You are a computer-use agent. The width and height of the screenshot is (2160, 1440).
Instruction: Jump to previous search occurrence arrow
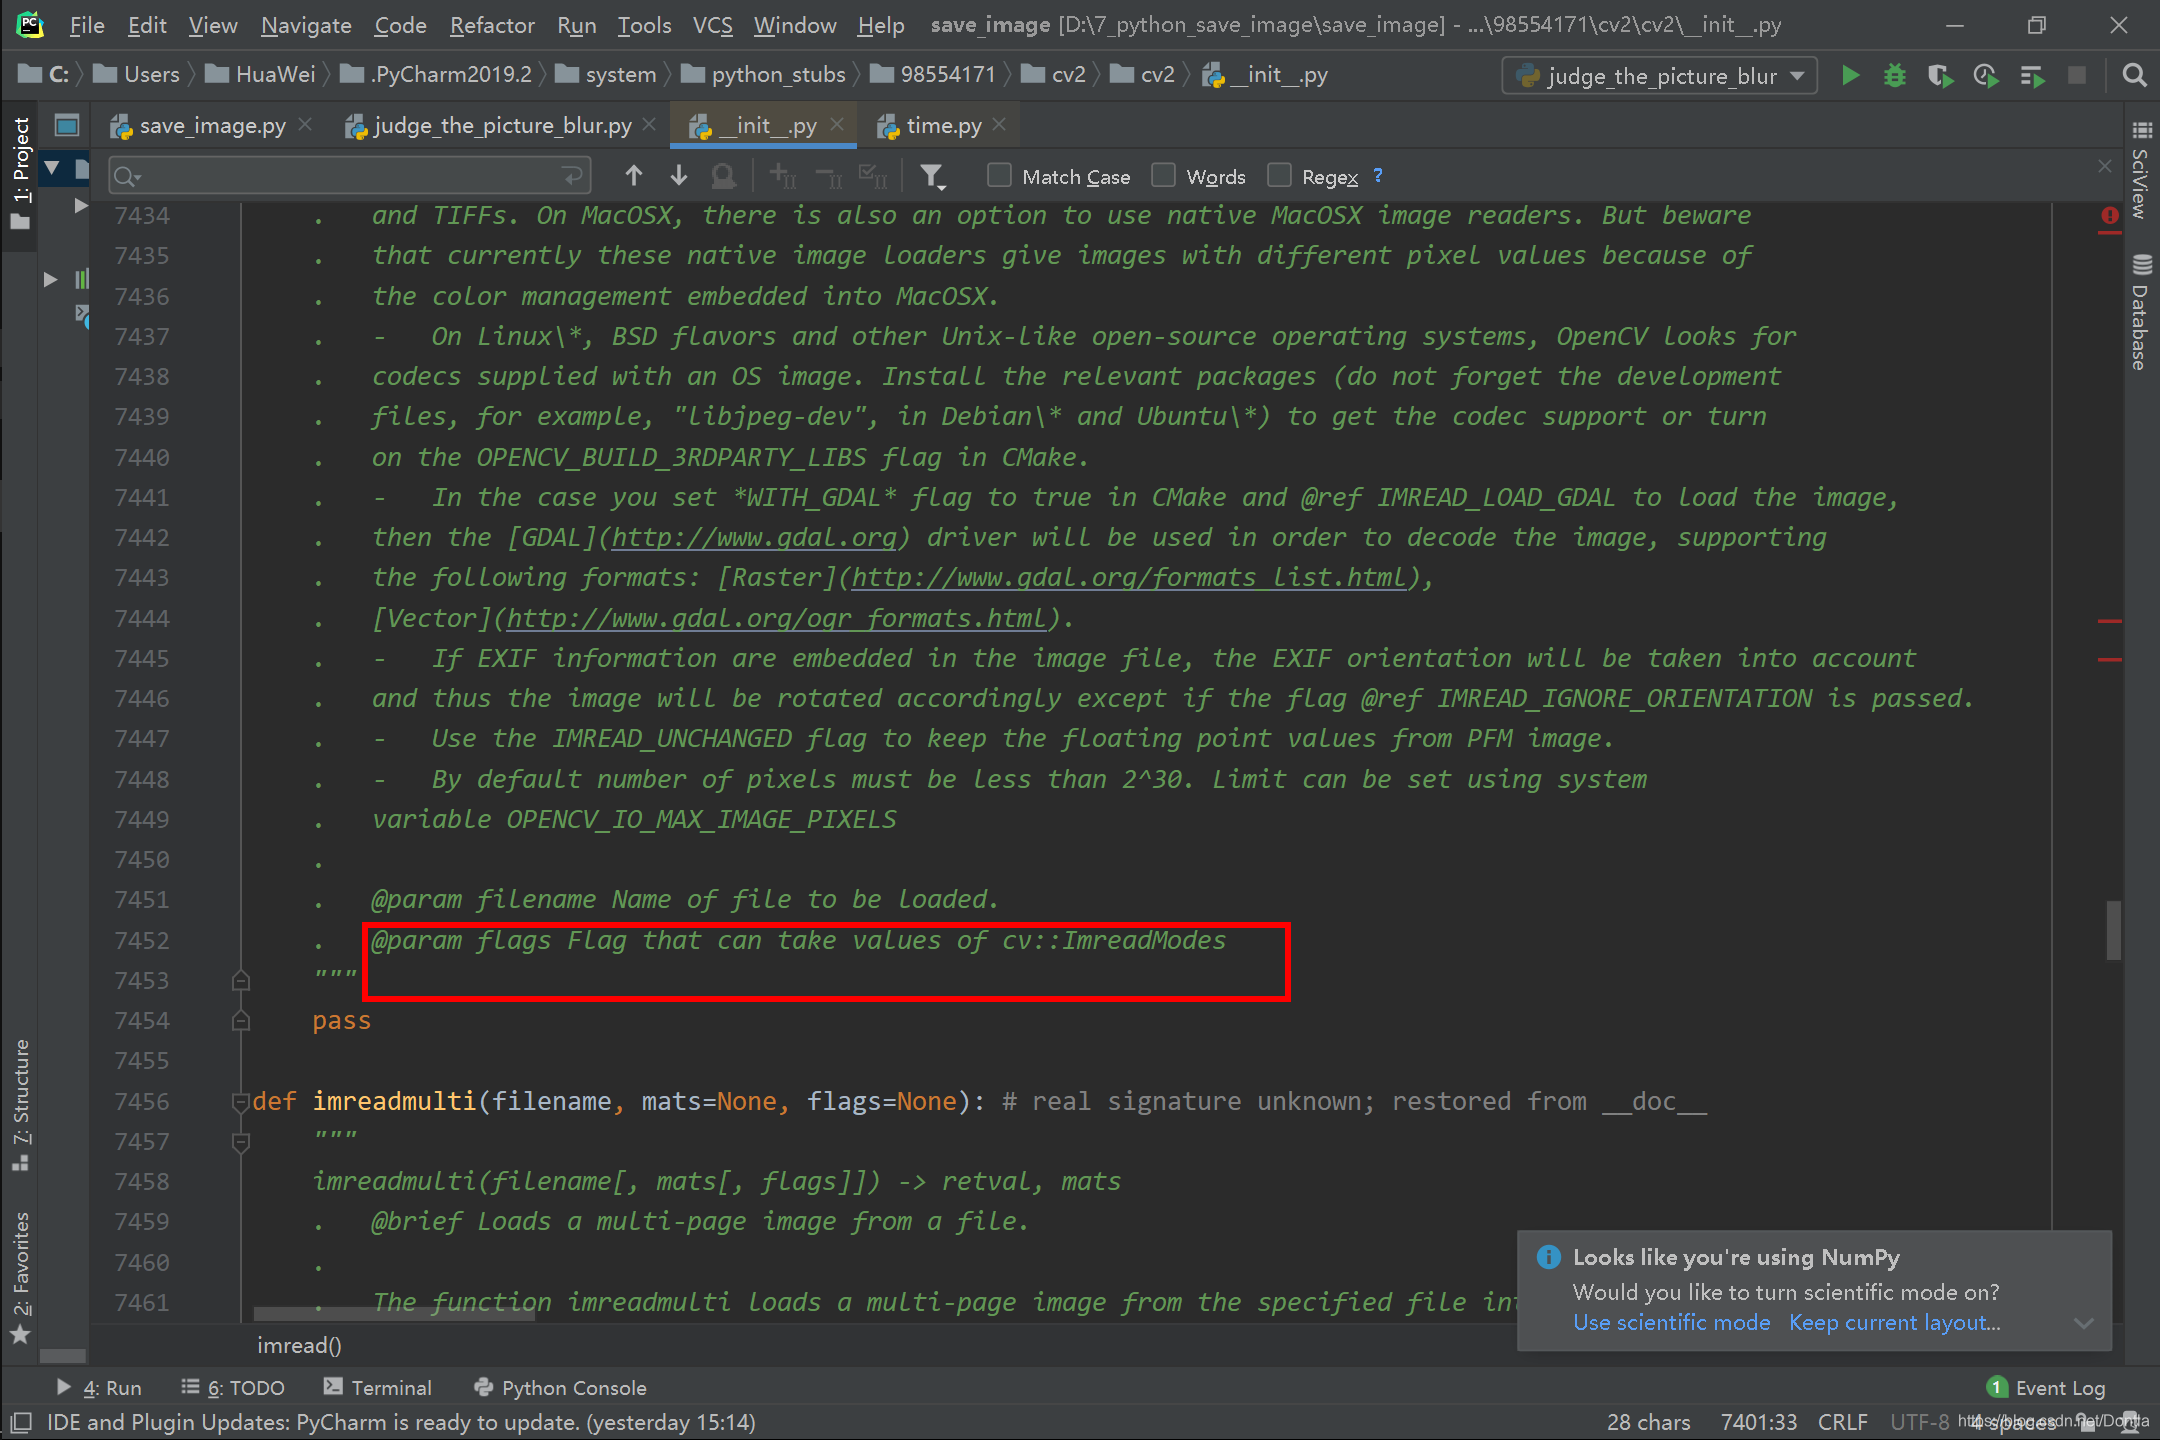pyautogui.click(x=633, y=176)
